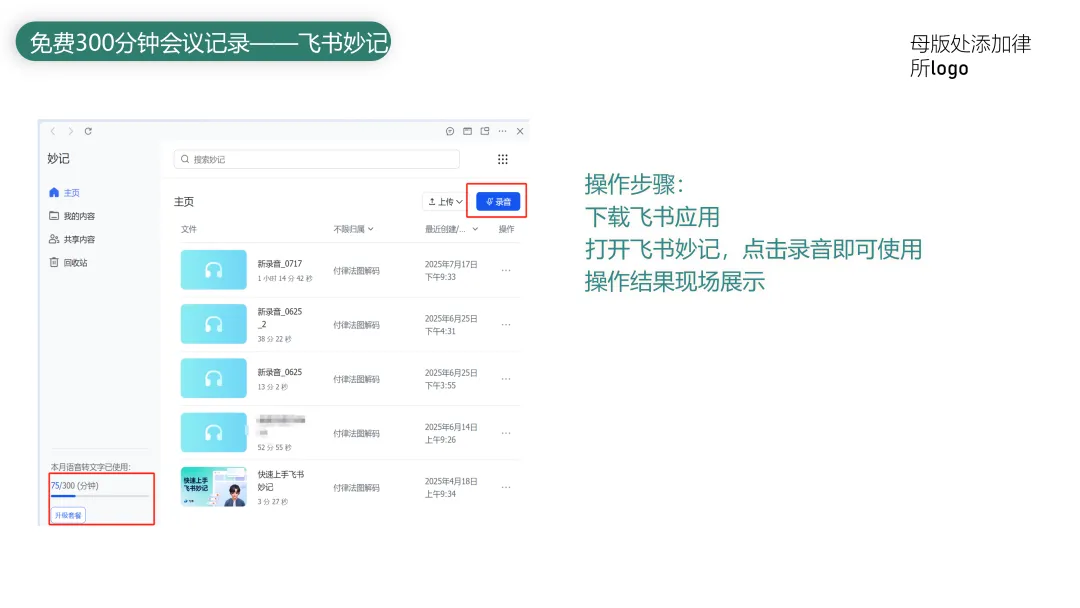
Task: Close the 妙记 panel
Action: 520,131
